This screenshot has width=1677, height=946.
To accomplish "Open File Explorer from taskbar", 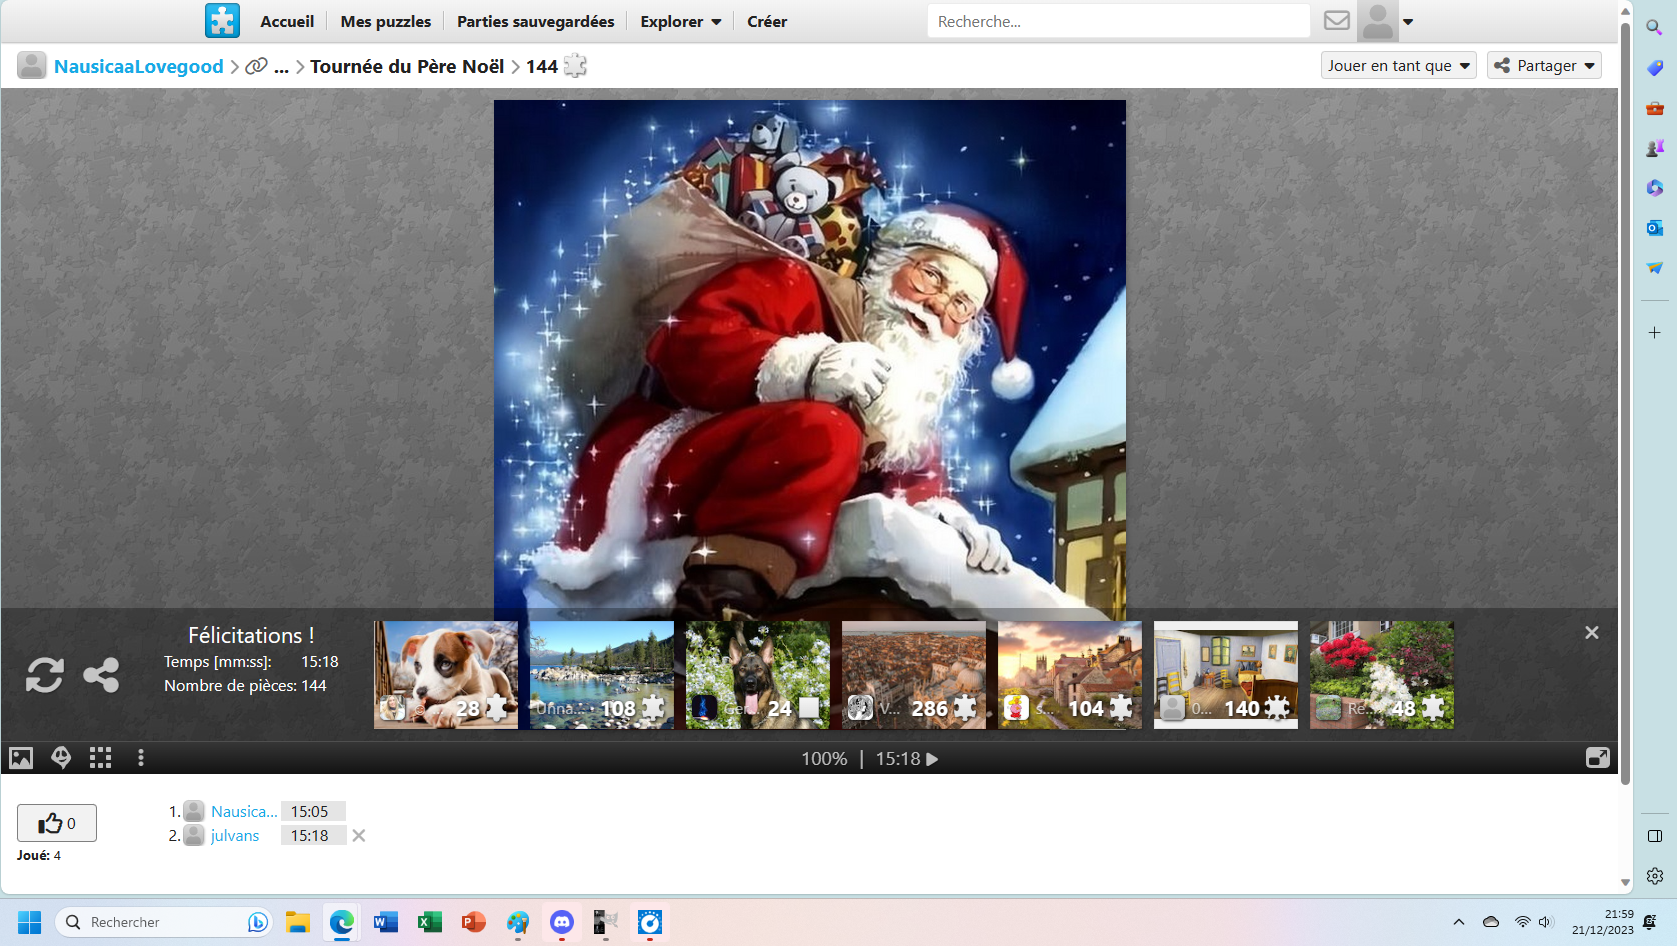I will (x=298, y=922).
